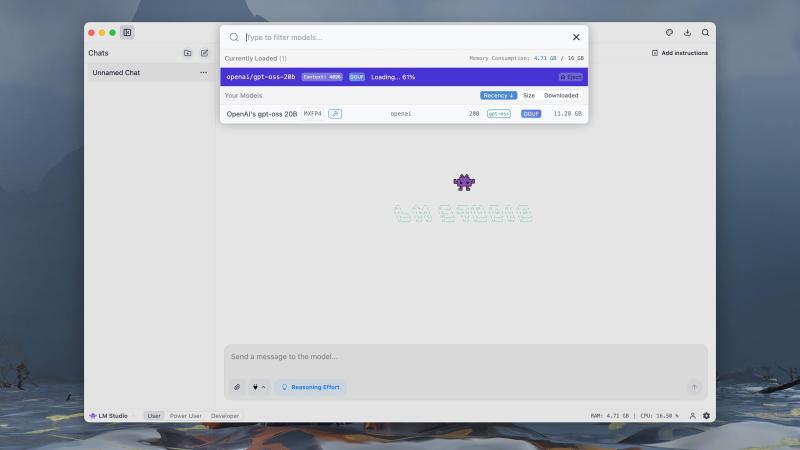Click the search magnifier in model filter
This screenshot has width=800, height=450.
pyautogui.click(x=234, y=37)
